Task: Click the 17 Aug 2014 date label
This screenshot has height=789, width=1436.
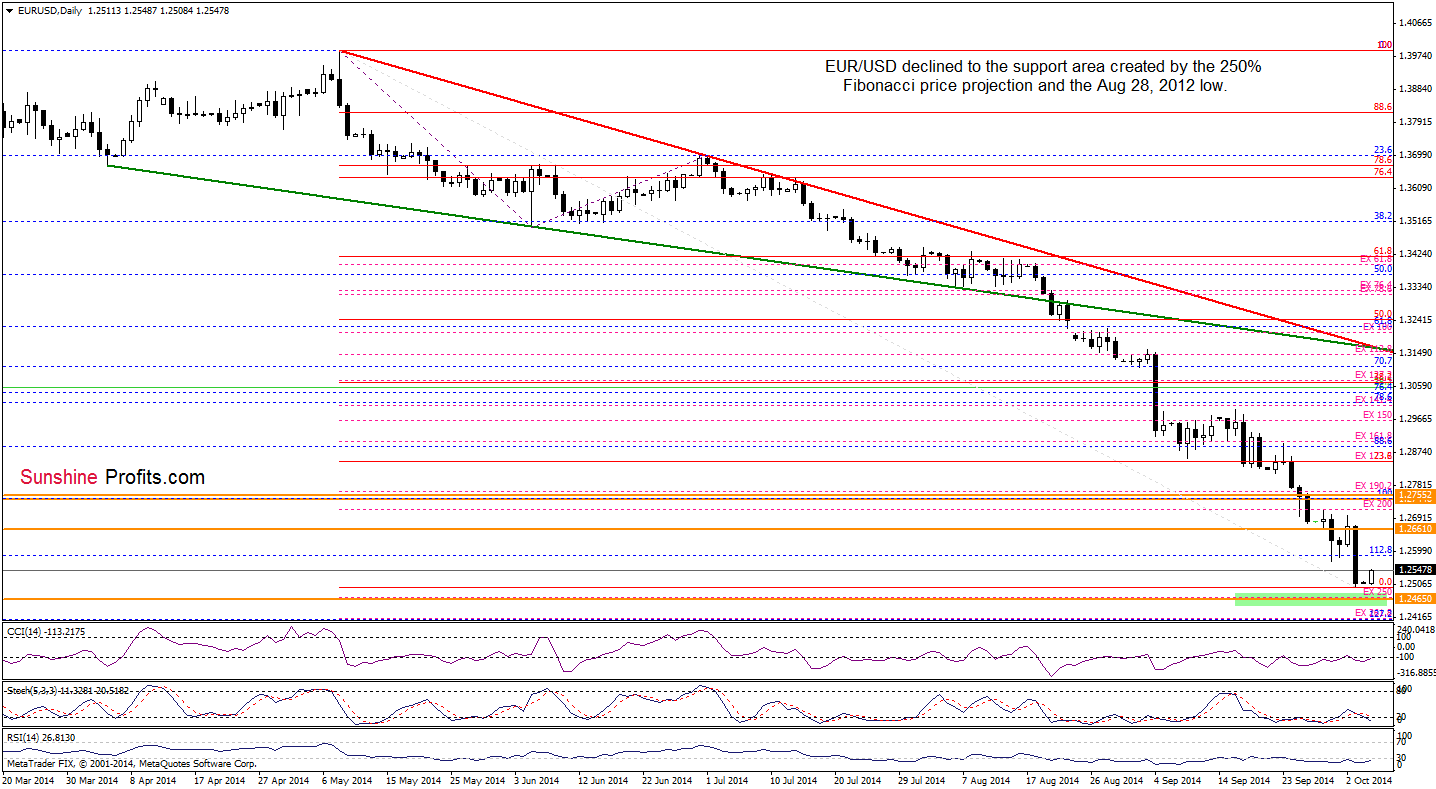Action: point(1053,779)
